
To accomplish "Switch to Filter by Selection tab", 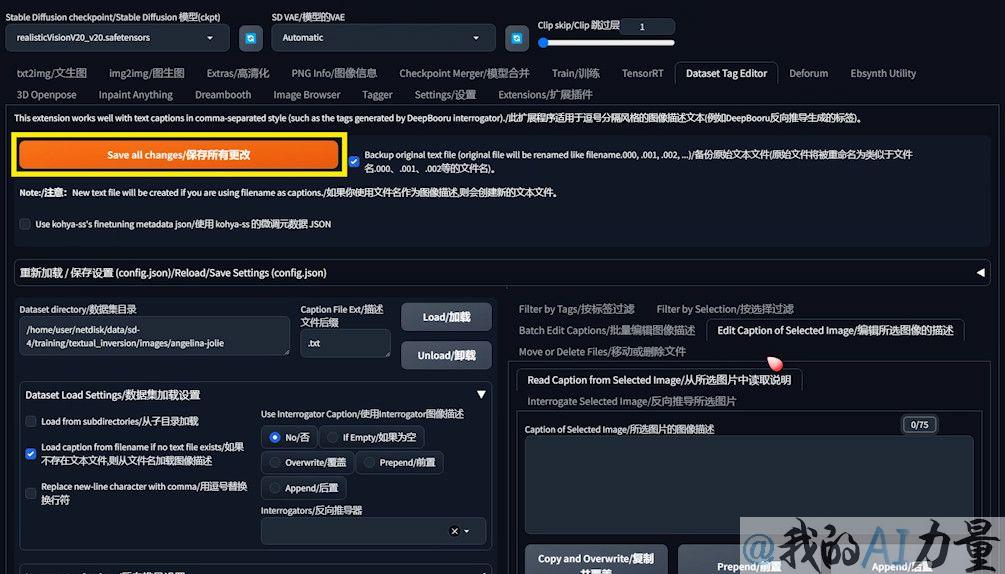I will (x=725, y=309).
